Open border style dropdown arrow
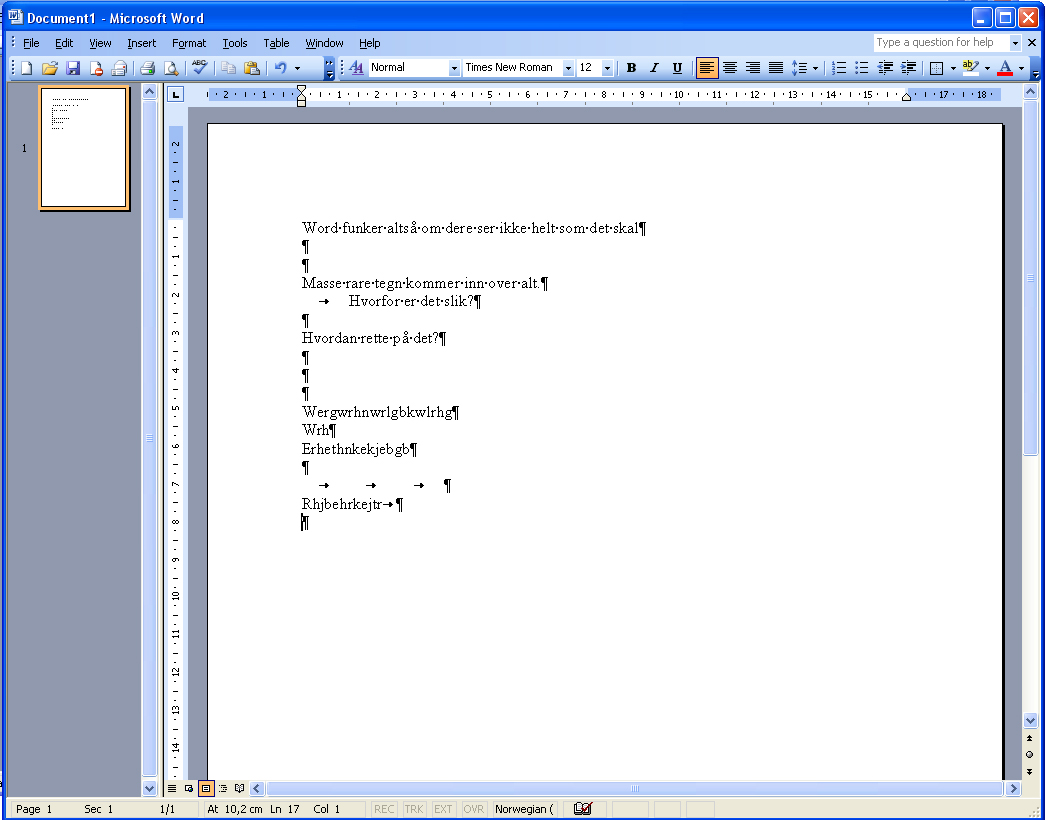 click(x=953, y=67)
